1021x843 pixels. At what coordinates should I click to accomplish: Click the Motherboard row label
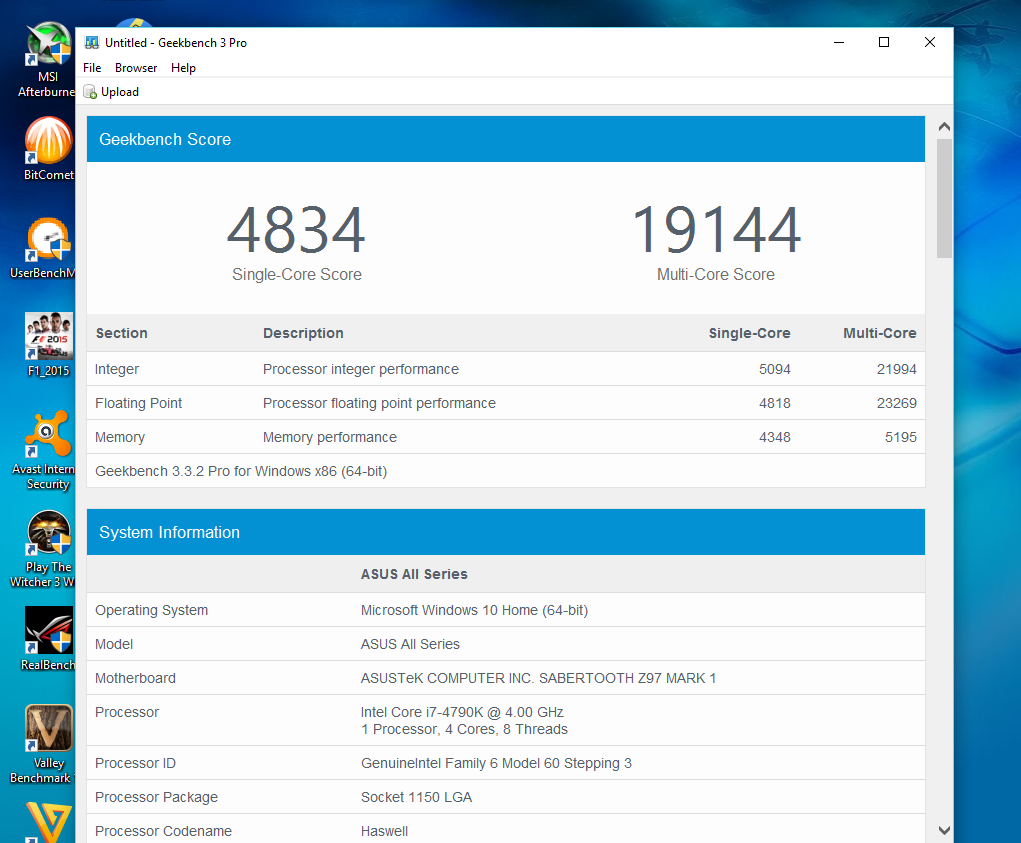[135, 678]
